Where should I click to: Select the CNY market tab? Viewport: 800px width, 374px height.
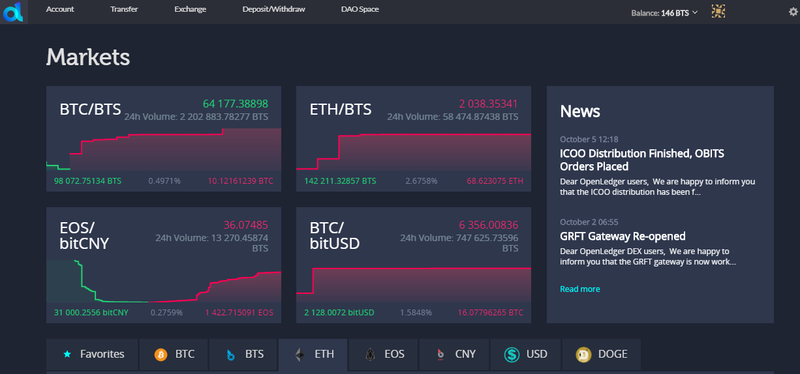tap(454, 354)
